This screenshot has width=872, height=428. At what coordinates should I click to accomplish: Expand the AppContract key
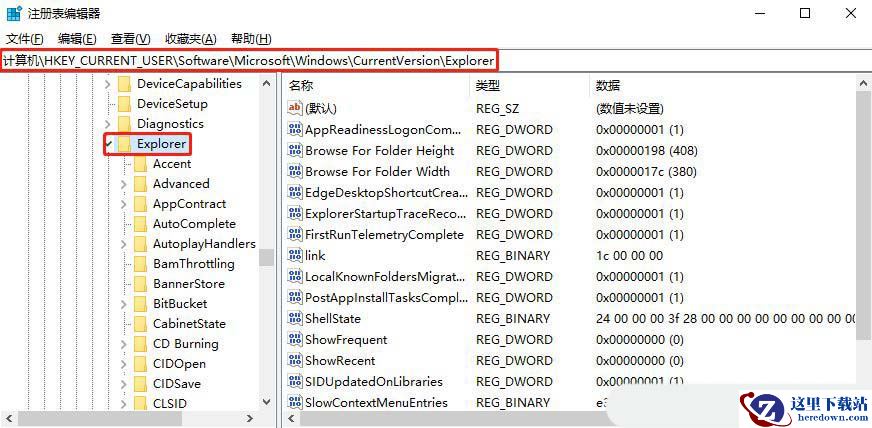[x=123, y=204]
